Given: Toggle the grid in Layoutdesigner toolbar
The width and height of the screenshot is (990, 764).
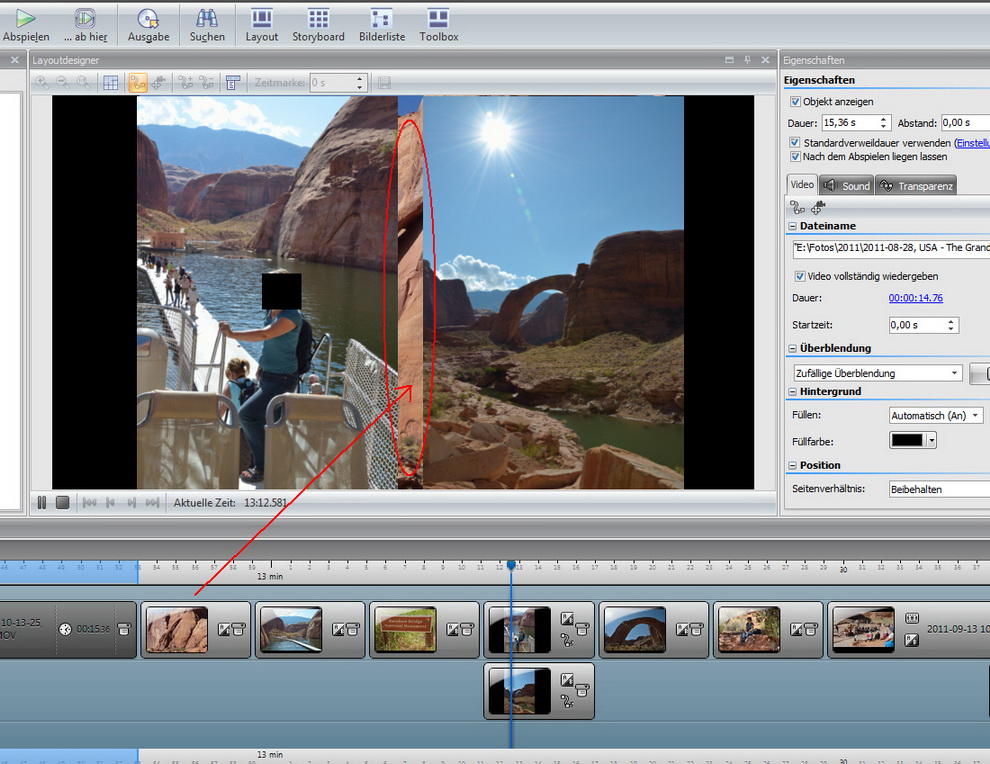Looking at the screenshot, I should pyautogui.click(x=111, y=83).
